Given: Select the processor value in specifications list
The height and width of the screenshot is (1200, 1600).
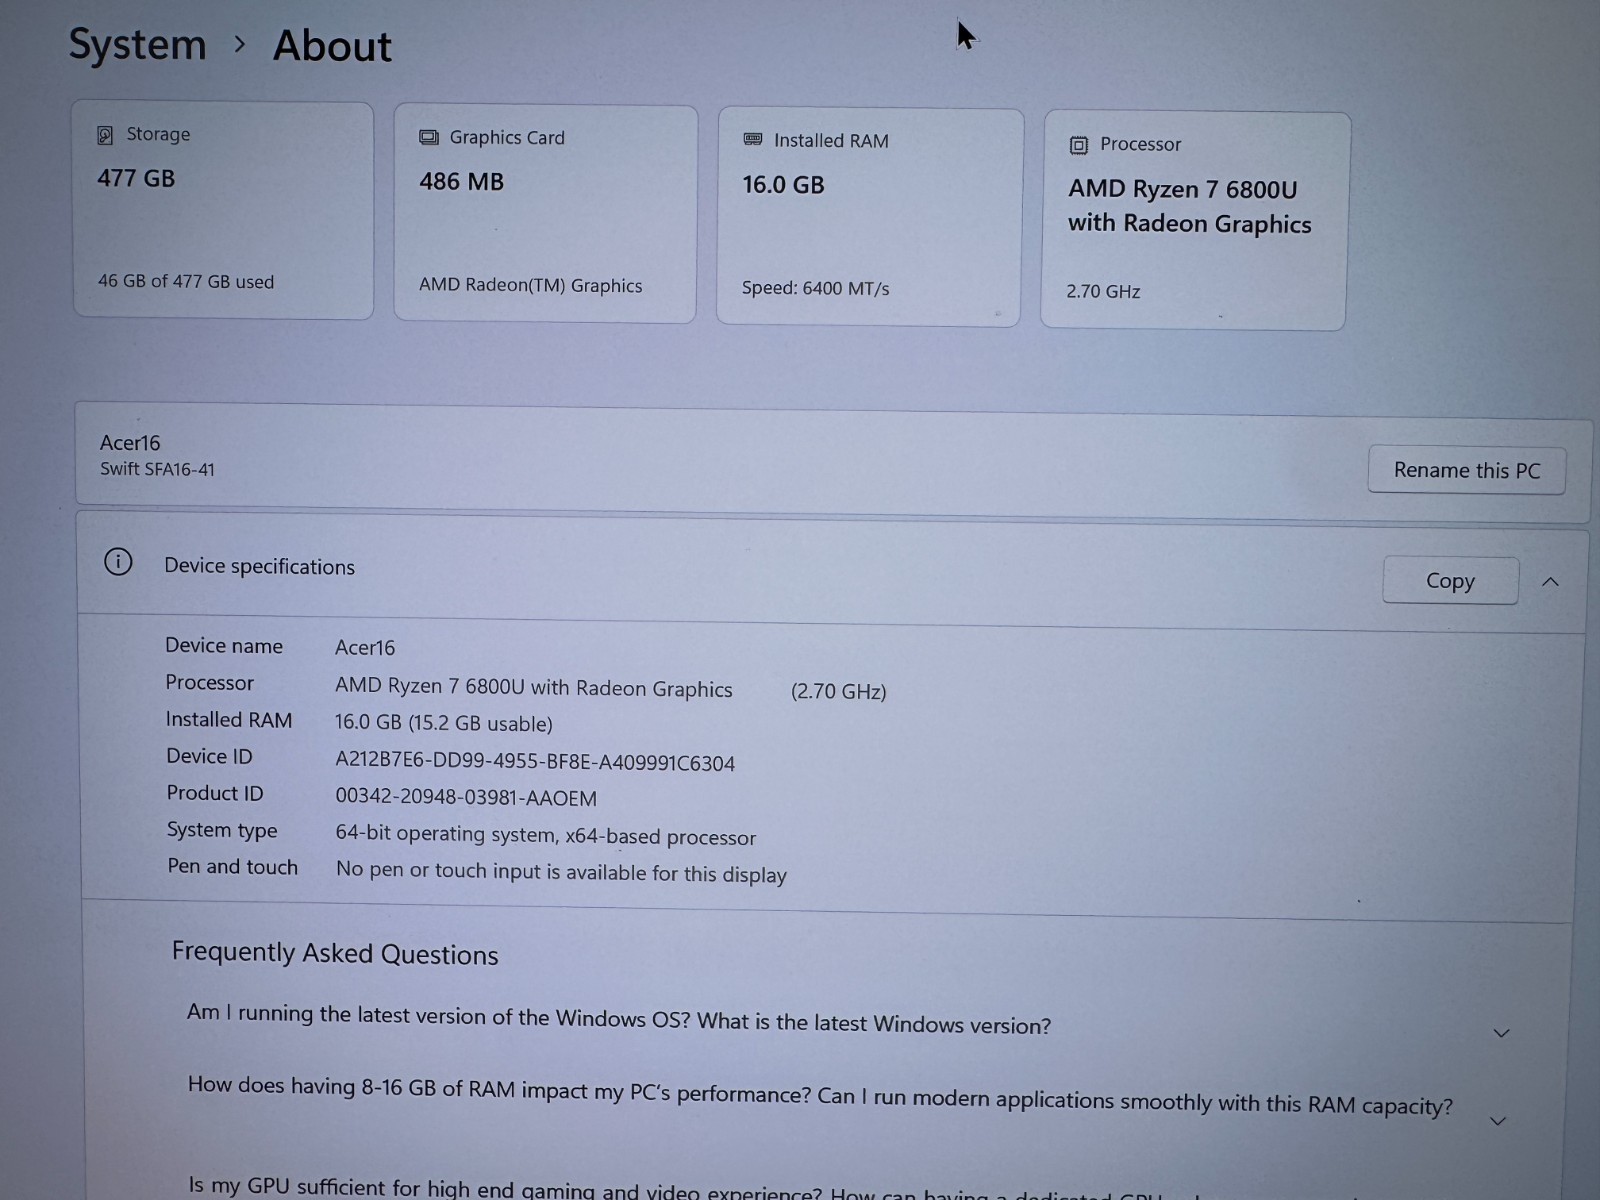Looking at the screenshot, I should [534, 687].
